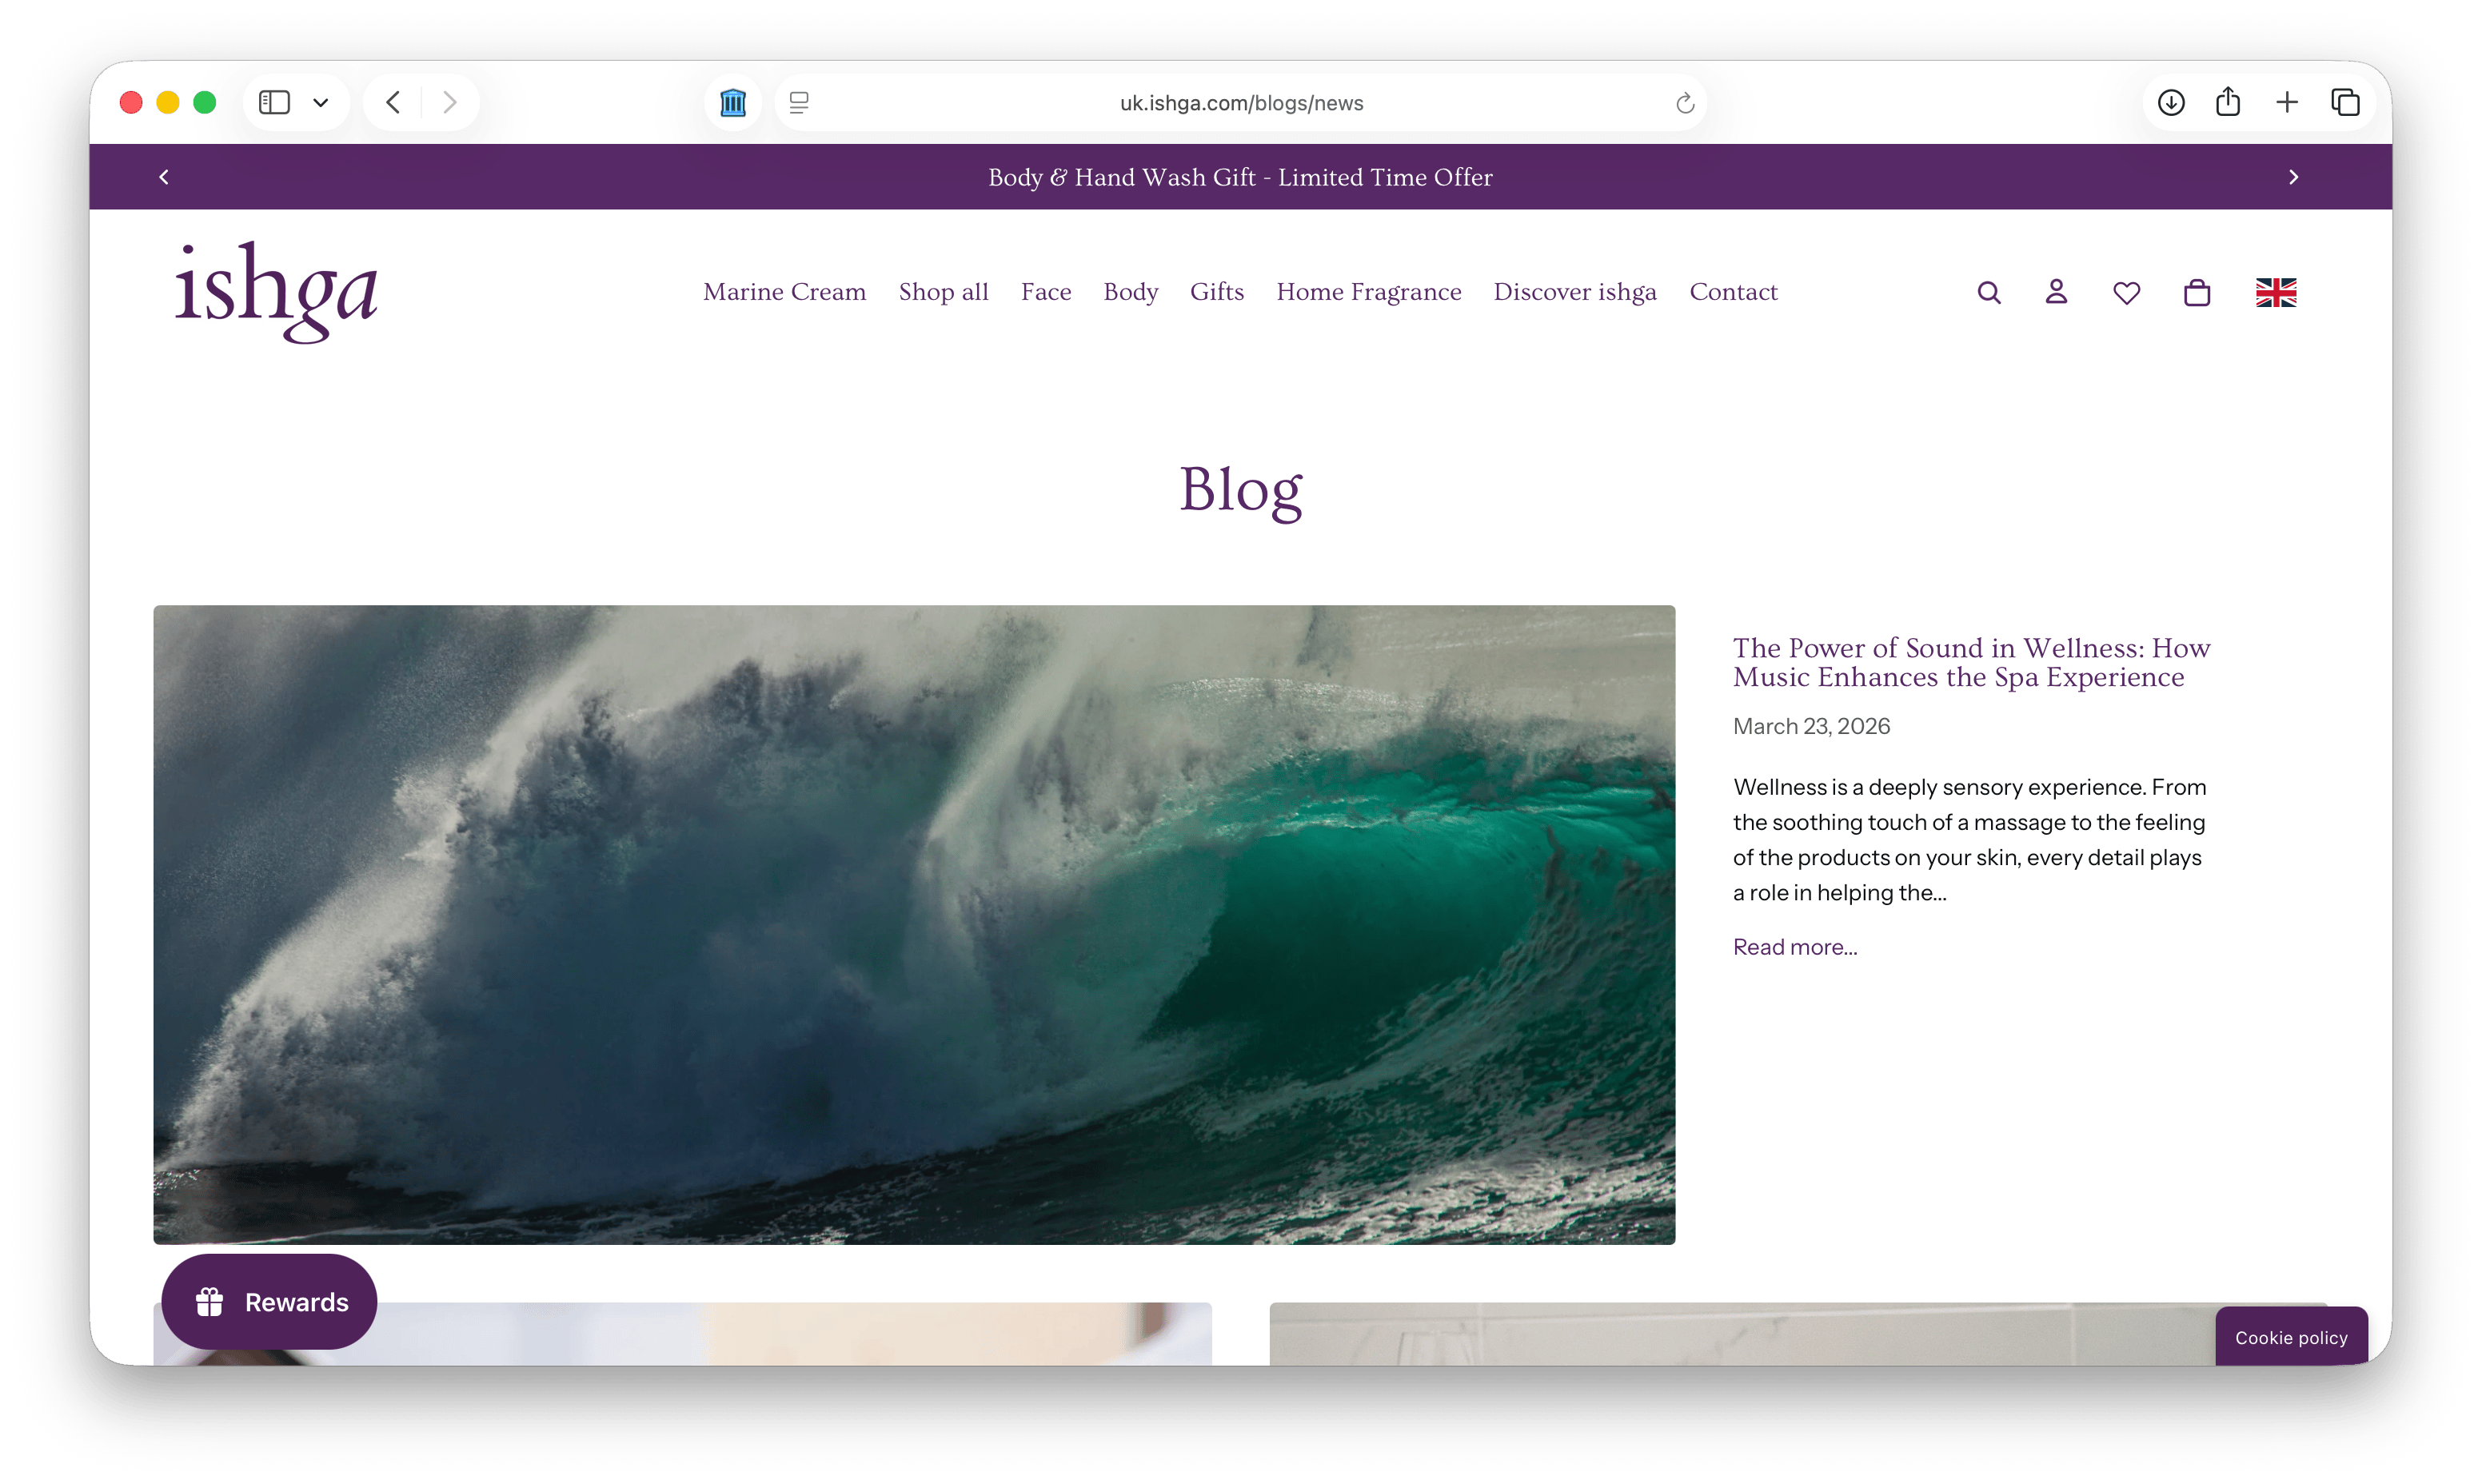Screen dimensions: 2482x1484
Task: Open the Discover ishga menu
Action: (1574, 292)
